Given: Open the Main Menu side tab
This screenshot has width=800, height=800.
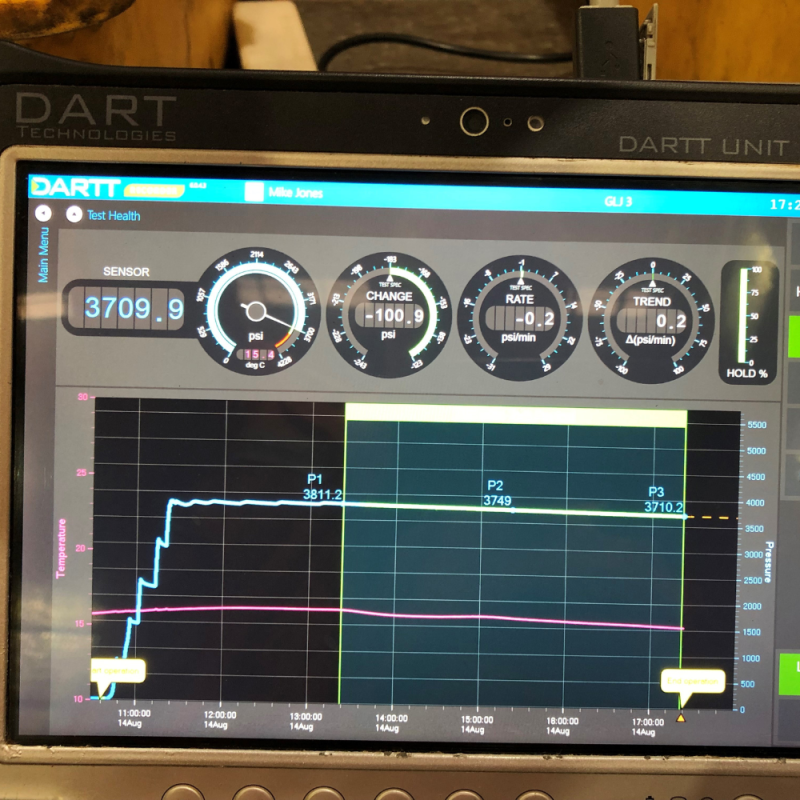Looking at the screenshot, I should (43, 256).
